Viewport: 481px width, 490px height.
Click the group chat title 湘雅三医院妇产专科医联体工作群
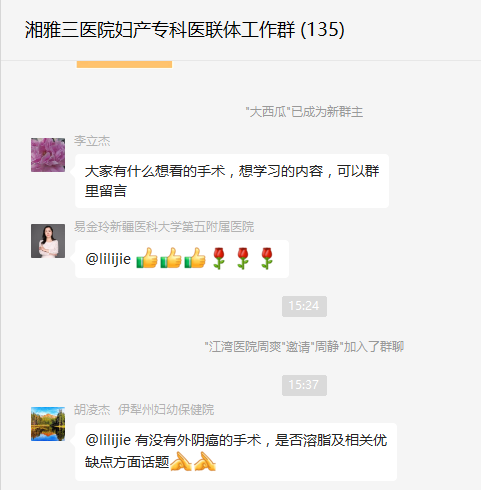click(160, 30)
